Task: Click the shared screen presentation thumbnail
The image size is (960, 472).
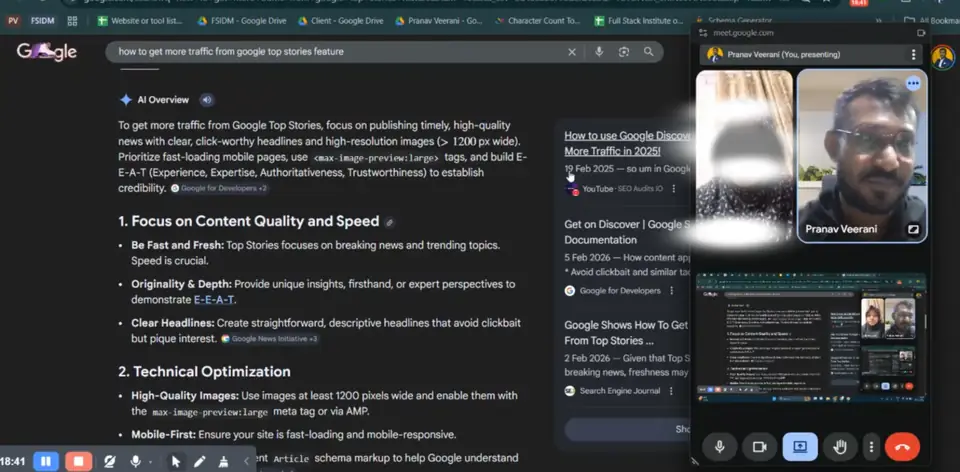Action: coord(811,338)
